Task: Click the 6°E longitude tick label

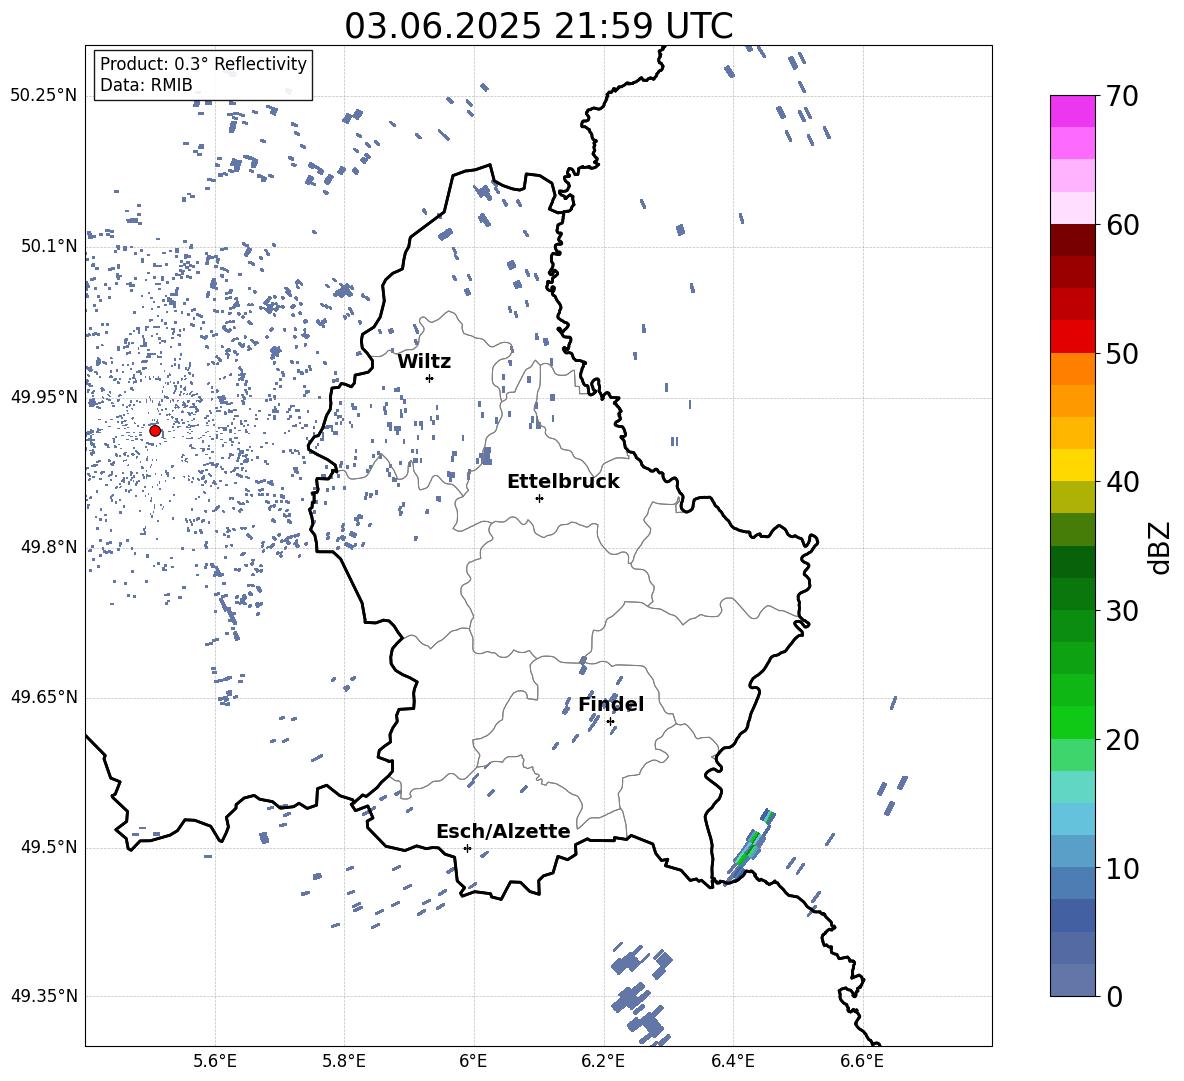Action: point(473,1062)
